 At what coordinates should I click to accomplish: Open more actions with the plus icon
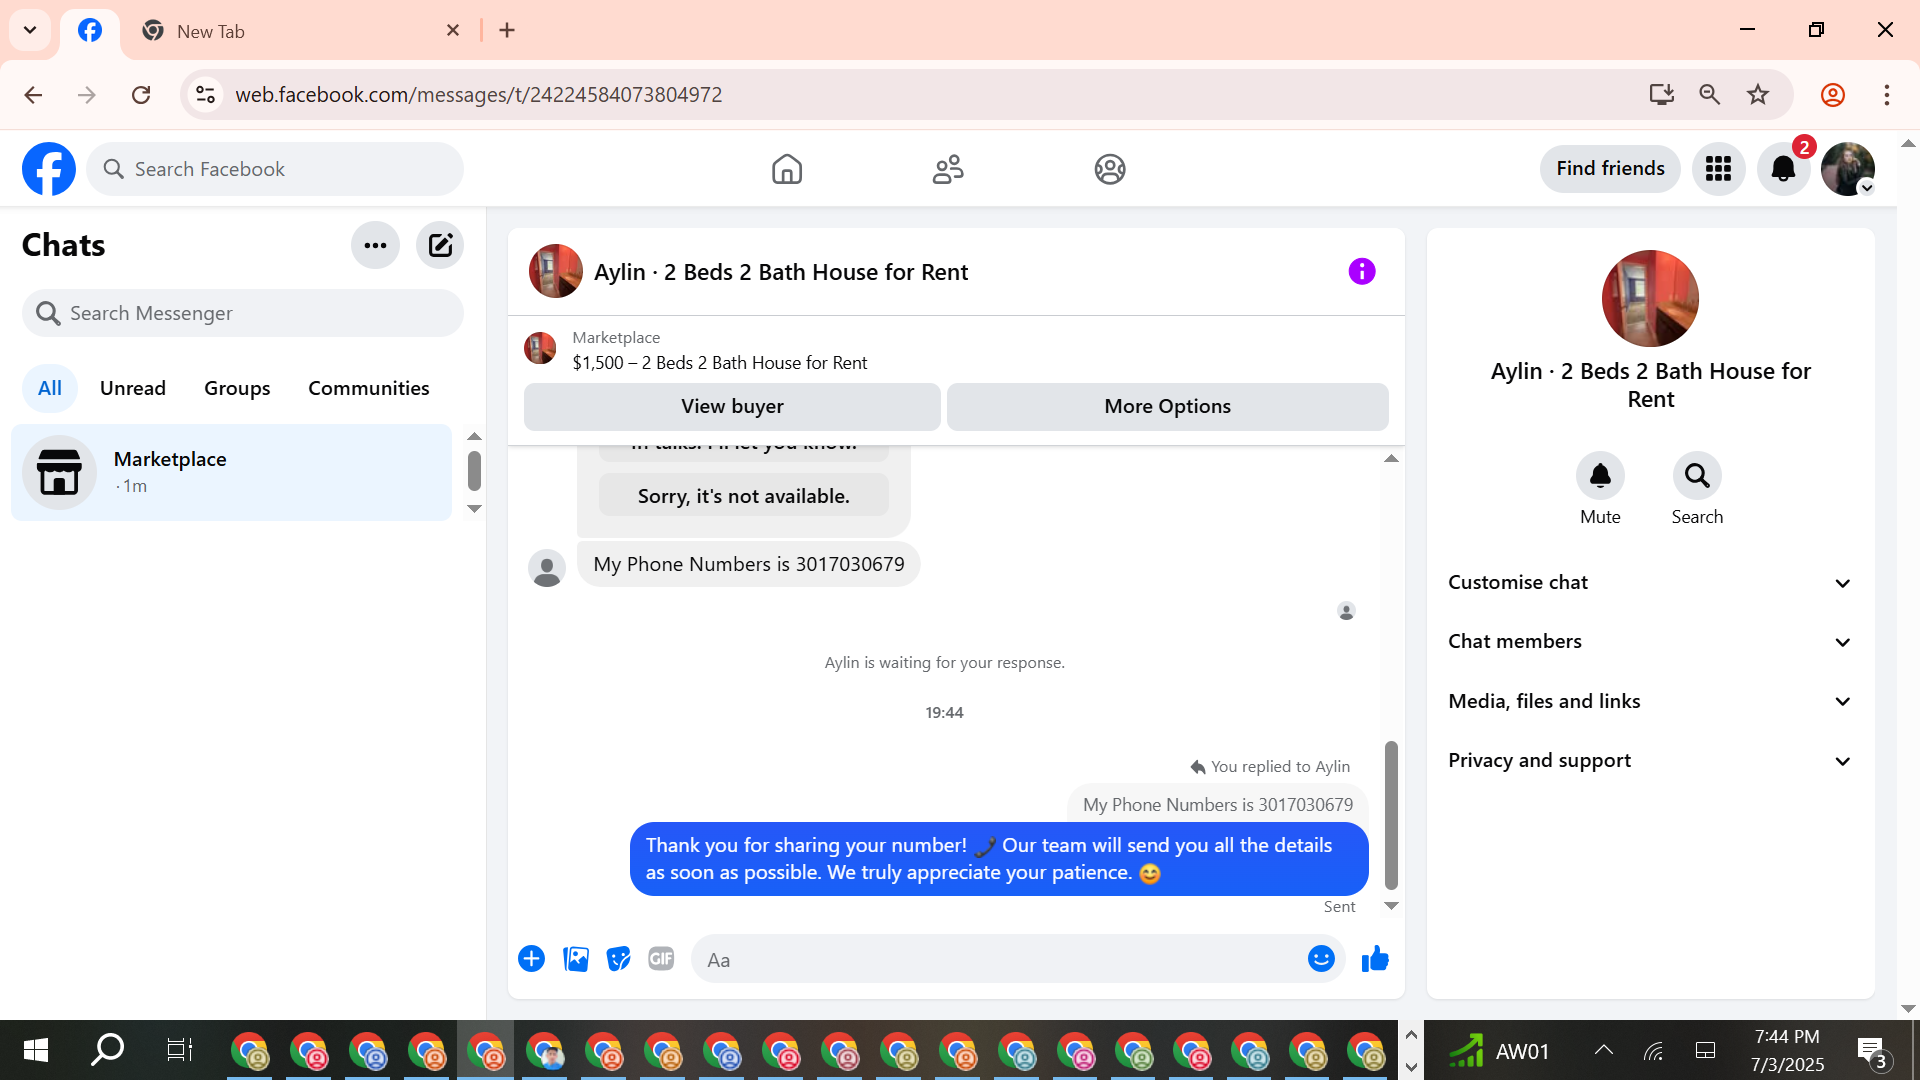pyautogui.click(x=531, y=959)
